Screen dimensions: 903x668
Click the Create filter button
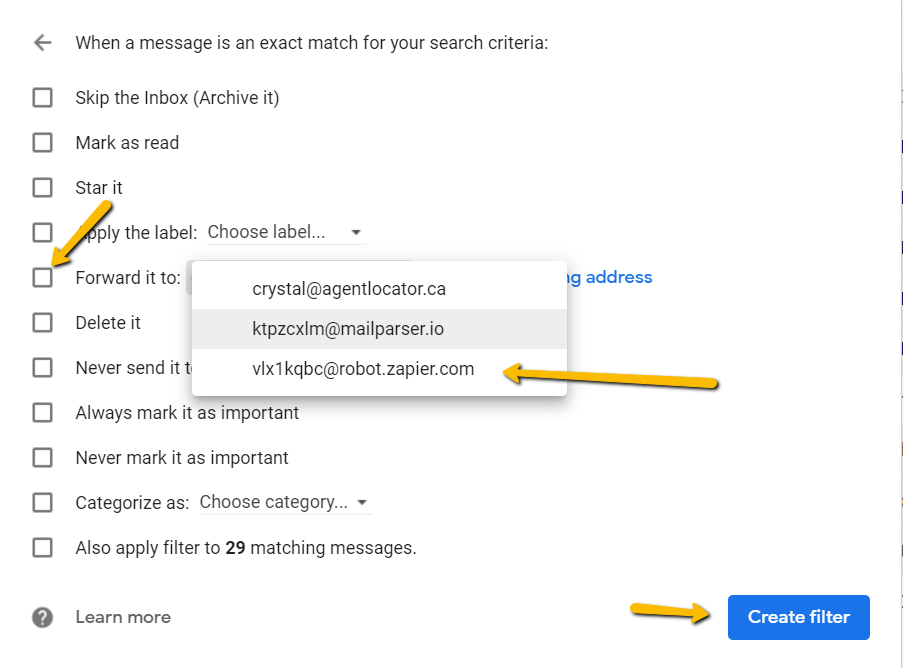coord(798,617)
